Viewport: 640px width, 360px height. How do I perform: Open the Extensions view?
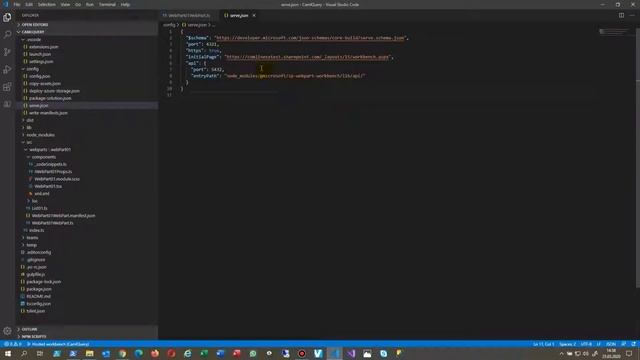coord(7,87)
